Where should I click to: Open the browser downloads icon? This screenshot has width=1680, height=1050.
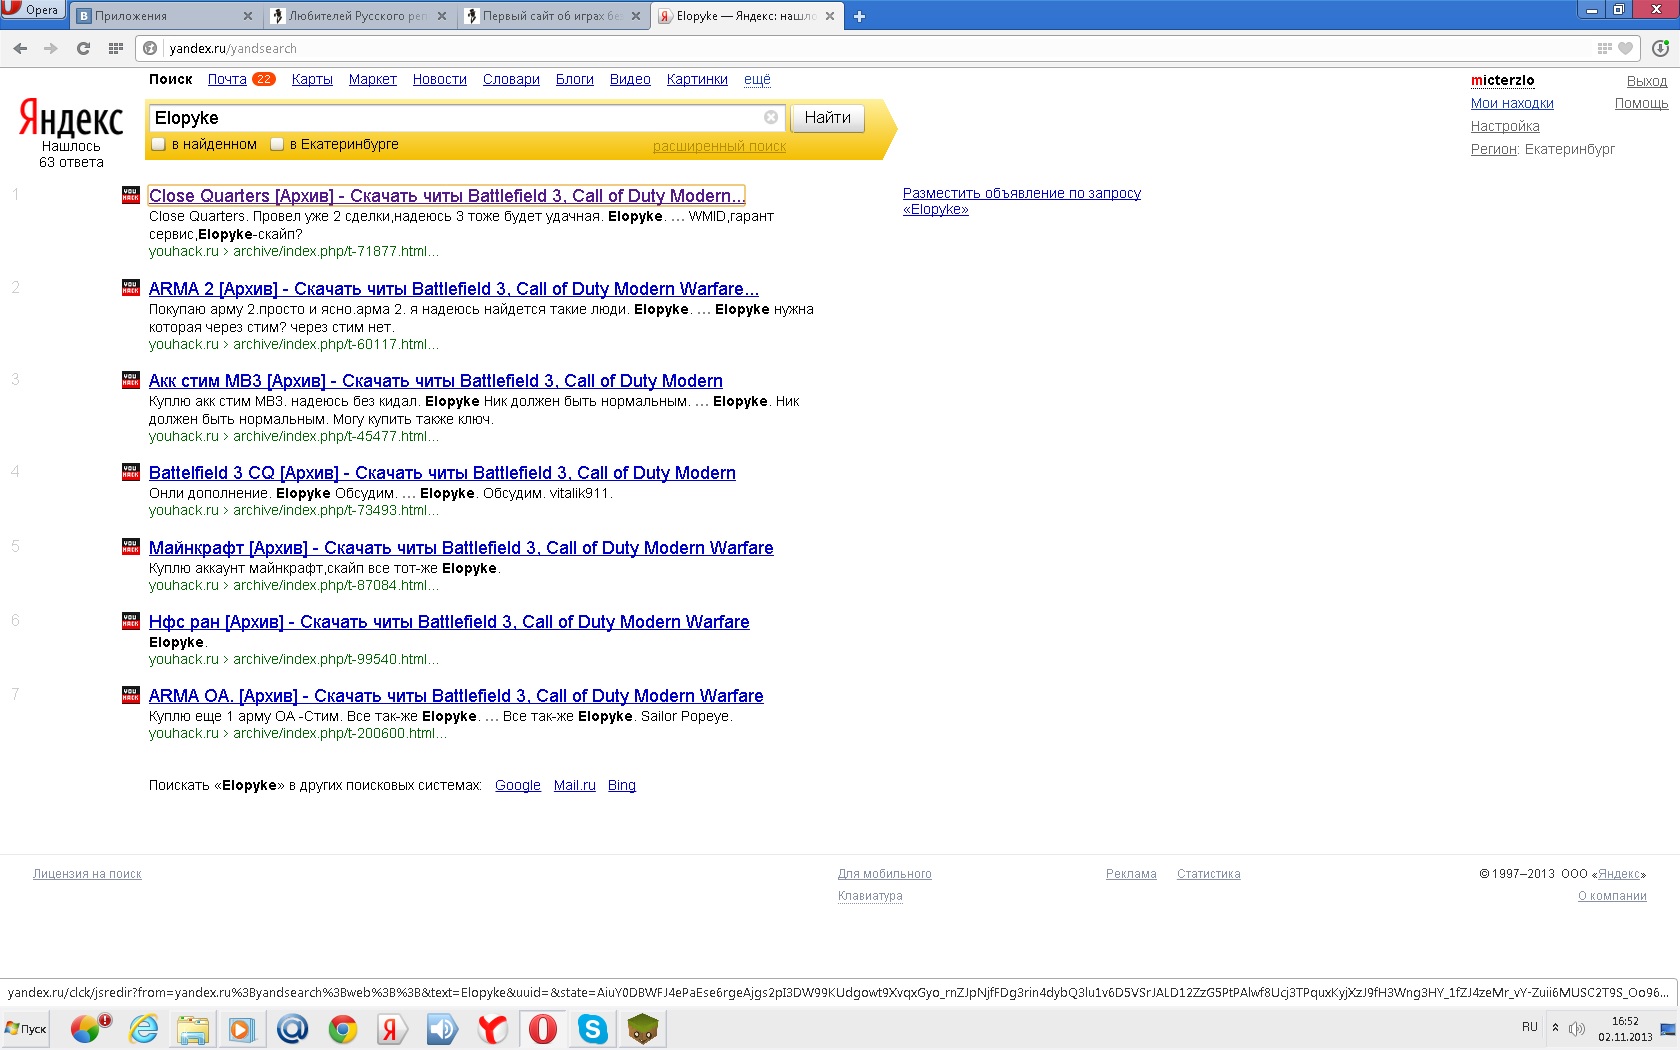[1660, 48]
